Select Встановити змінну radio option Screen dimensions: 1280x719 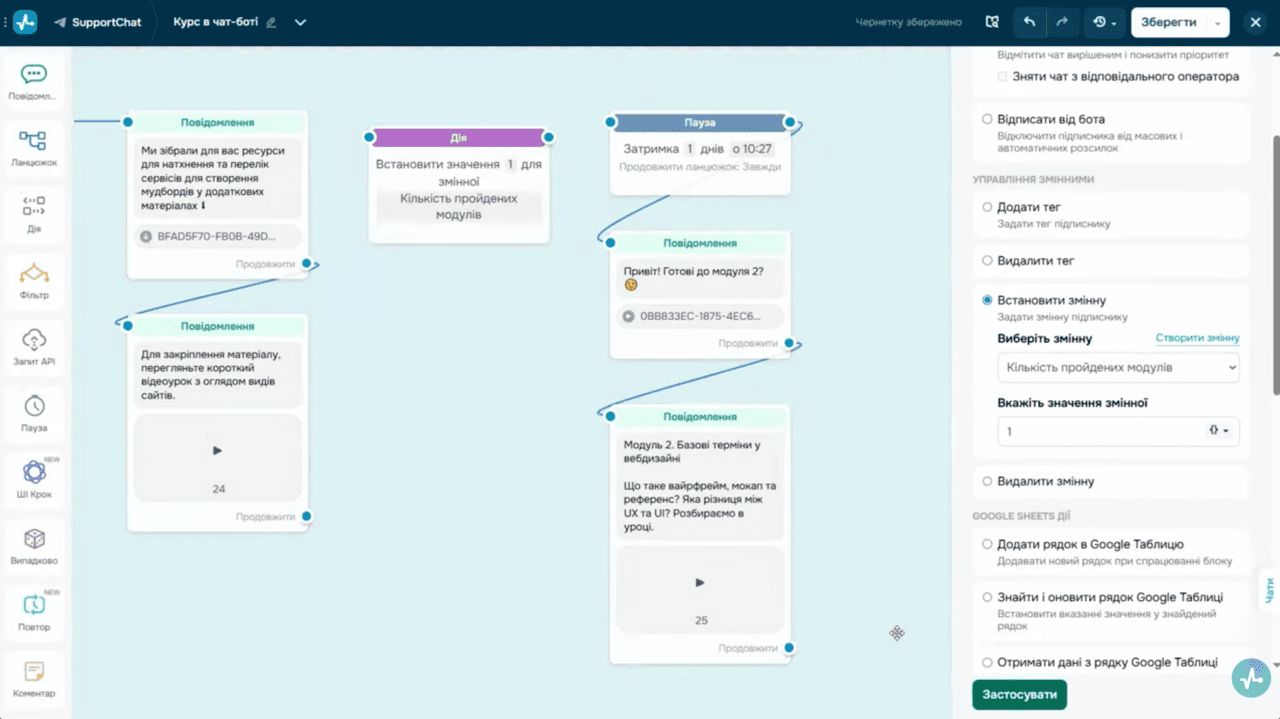[988, 300]
